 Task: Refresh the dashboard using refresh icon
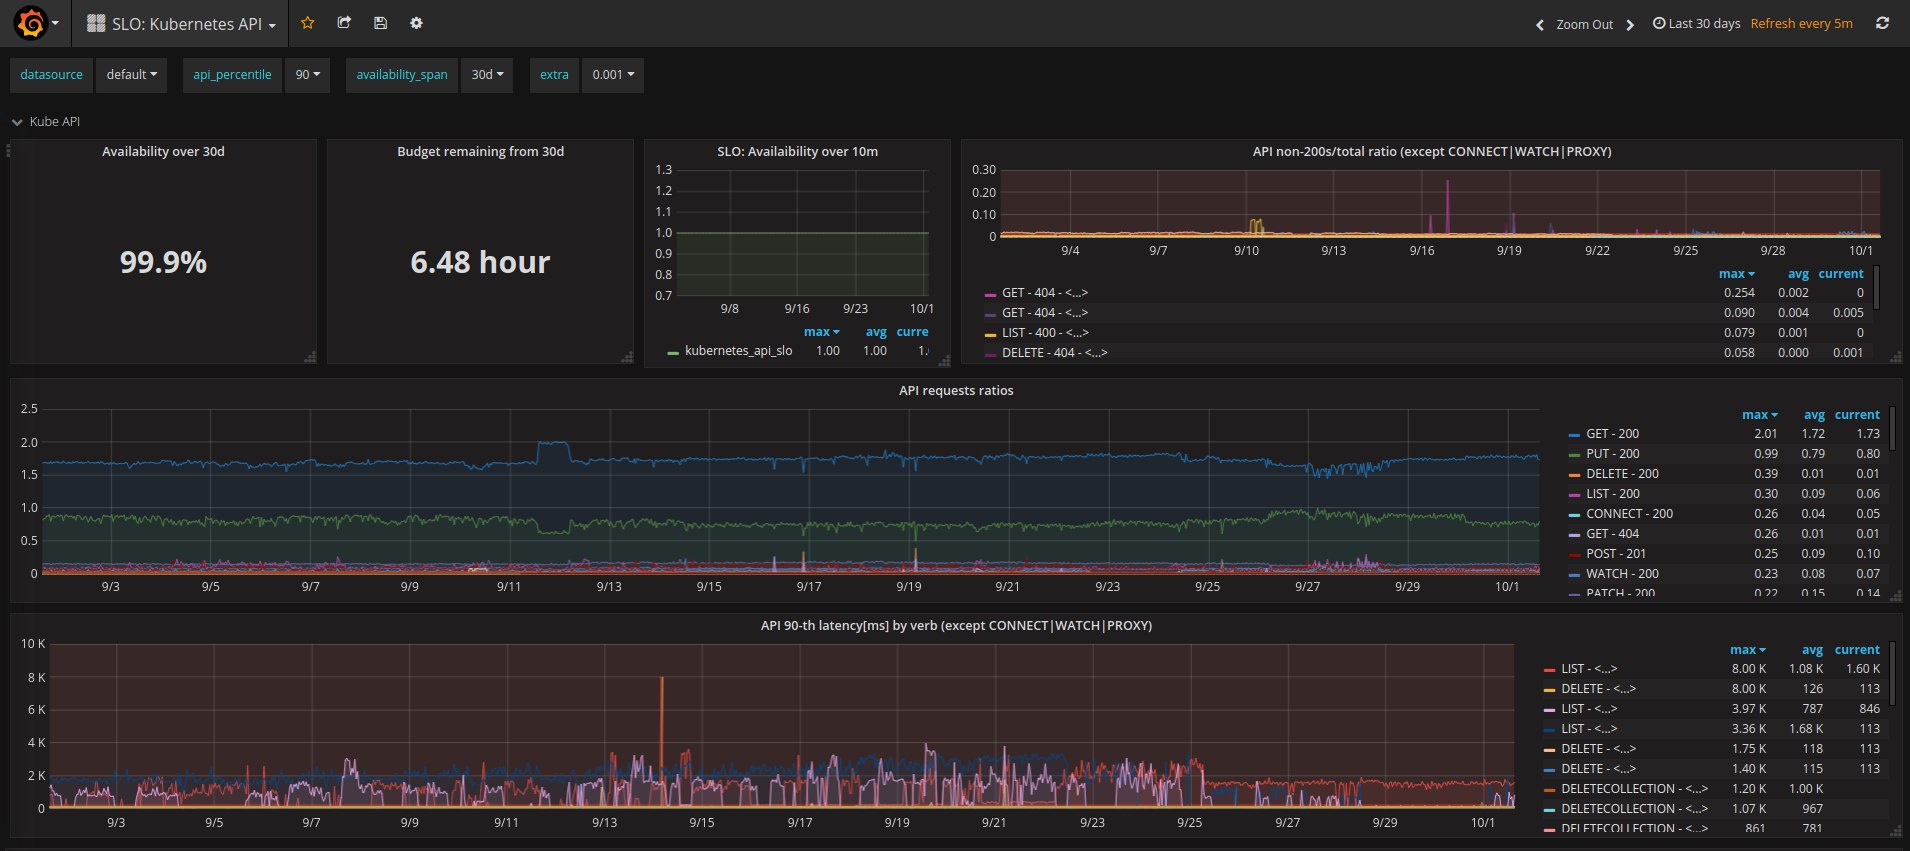click(1882, 23)
